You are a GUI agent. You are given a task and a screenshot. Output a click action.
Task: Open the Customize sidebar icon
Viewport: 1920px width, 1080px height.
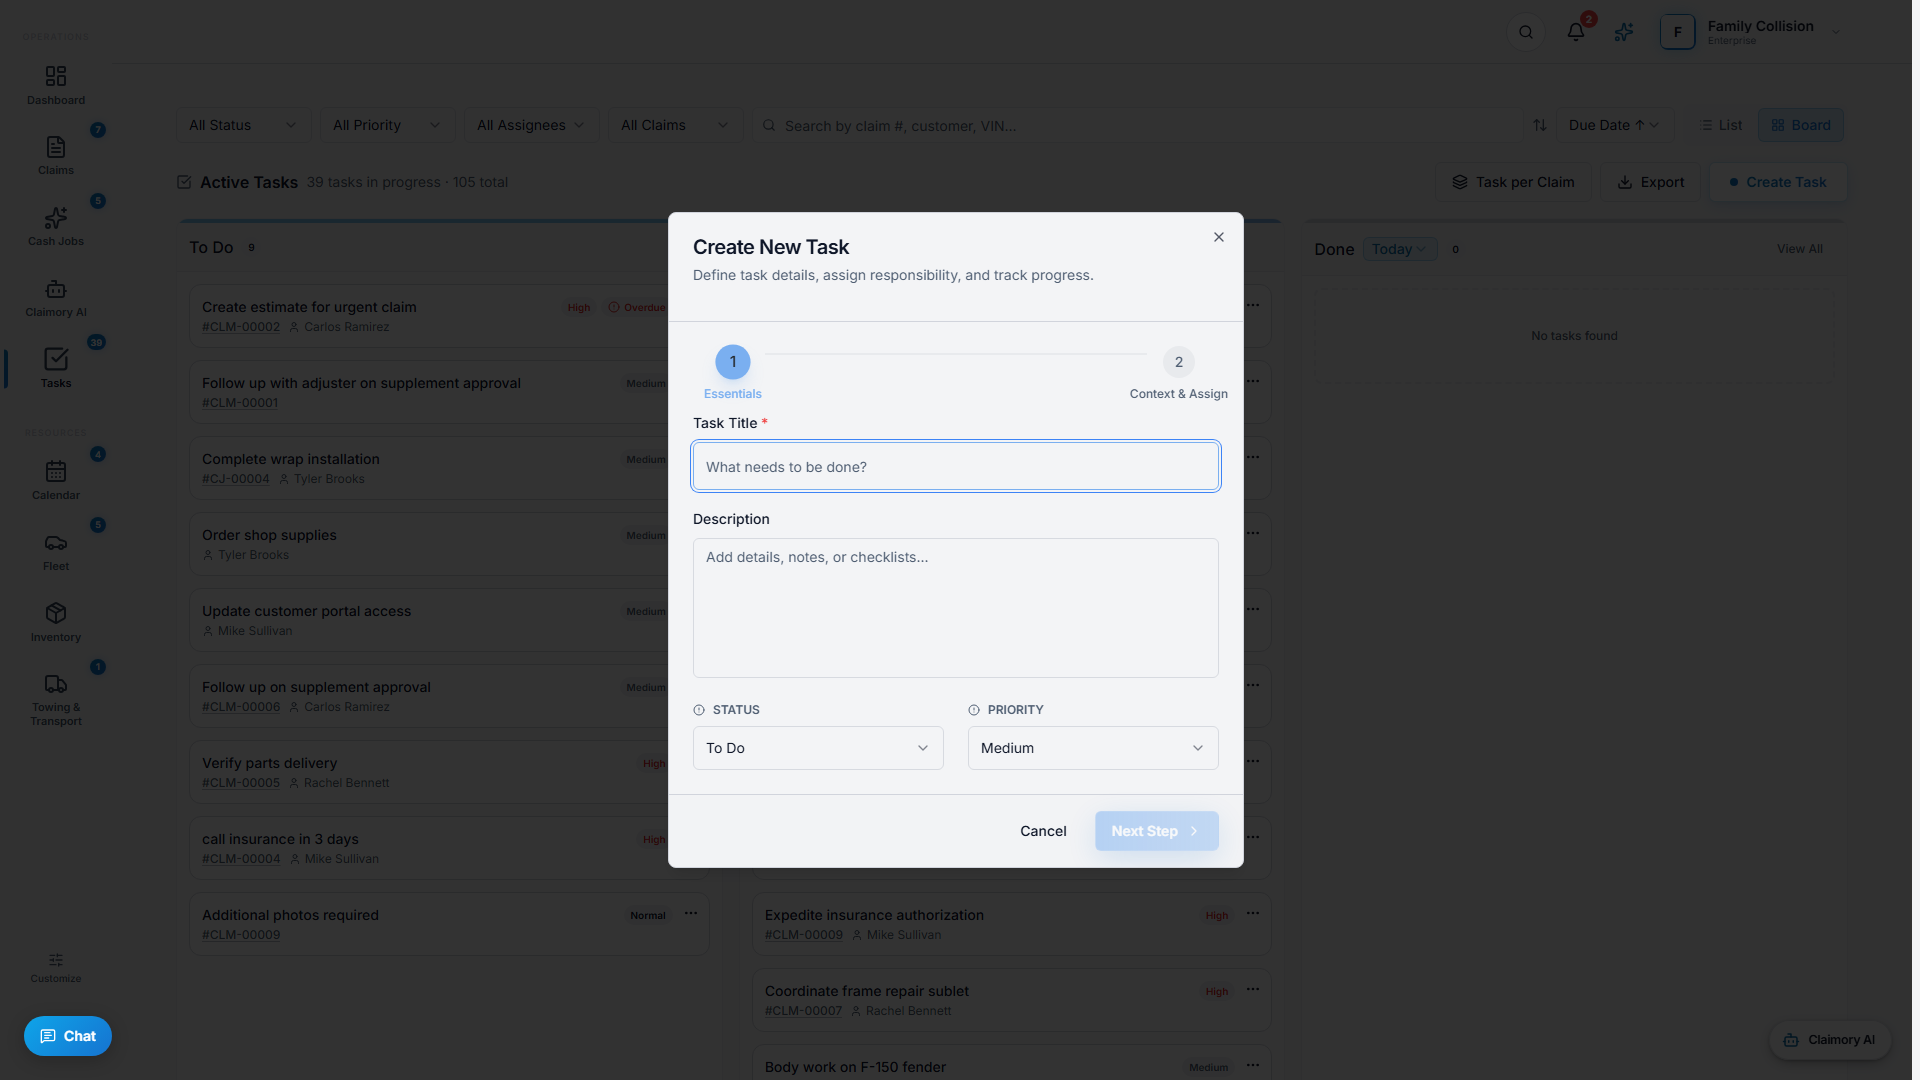click(56, 960)
